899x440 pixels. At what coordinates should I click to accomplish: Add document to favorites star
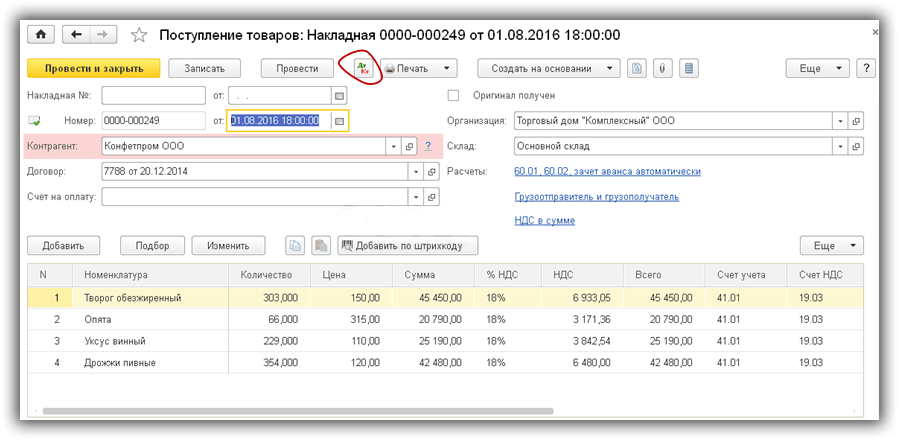pos(138,35)
